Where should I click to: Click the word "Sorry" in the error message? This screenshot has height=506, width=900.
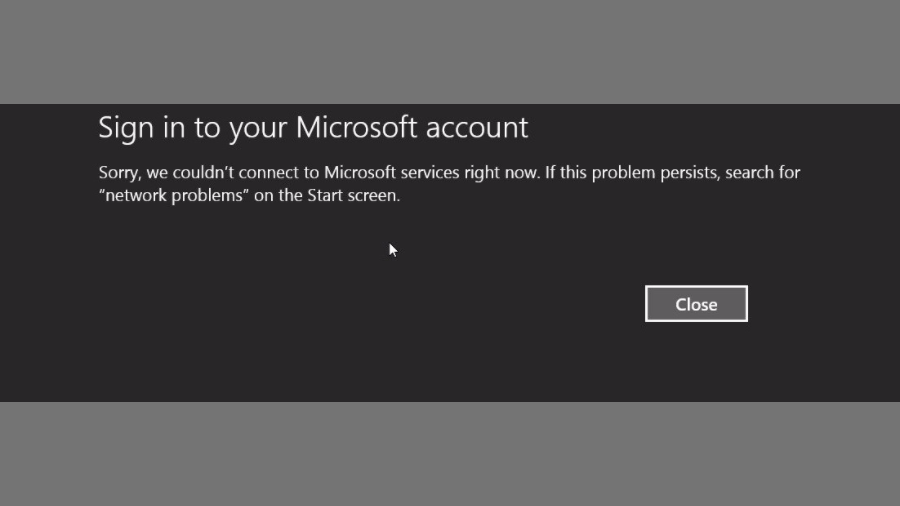pyautogui.click(x=119, y=172)
